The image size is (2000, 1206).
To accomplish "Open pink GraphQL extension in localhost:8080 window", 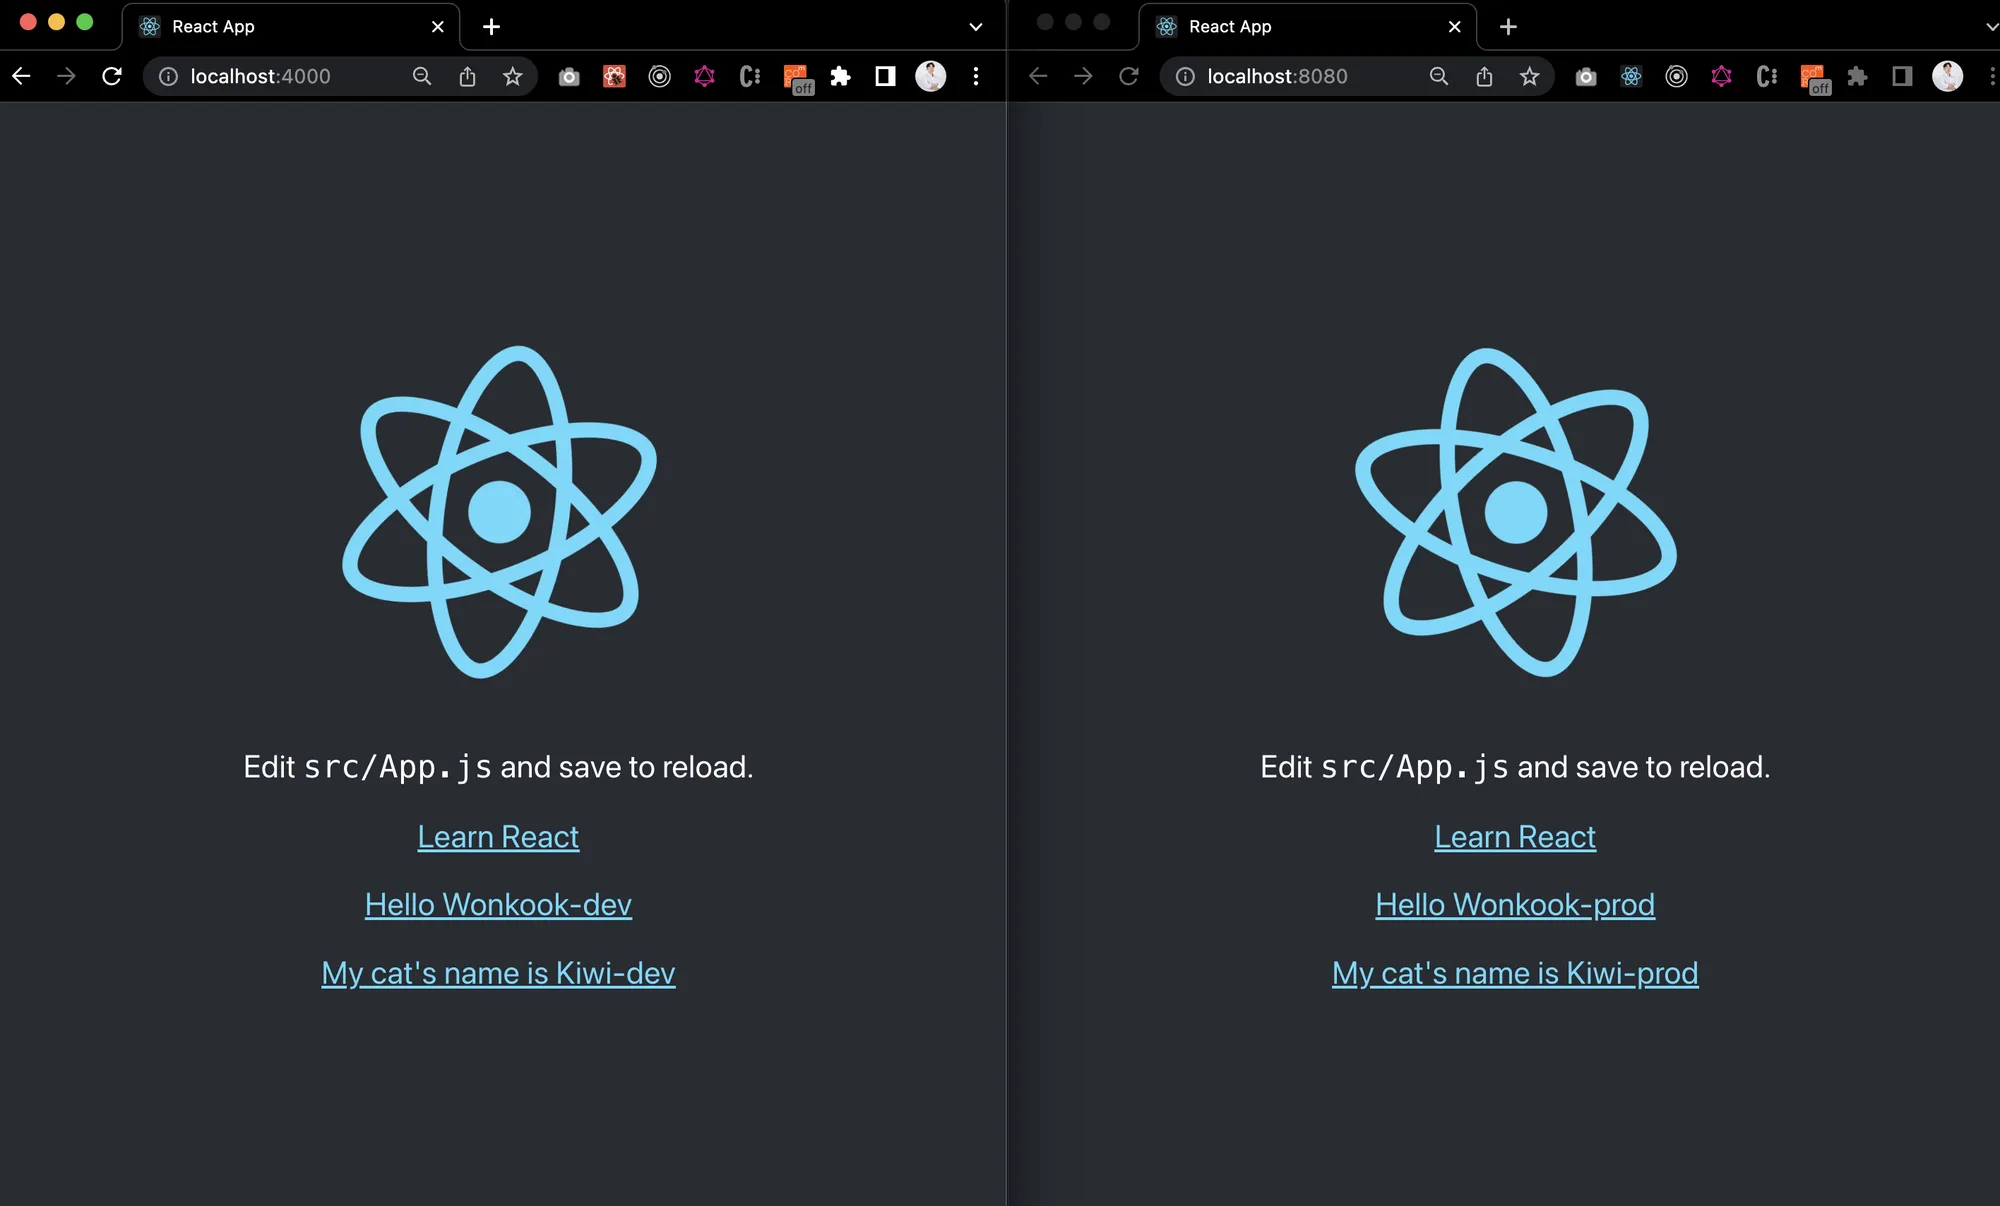I will 1722,76.
